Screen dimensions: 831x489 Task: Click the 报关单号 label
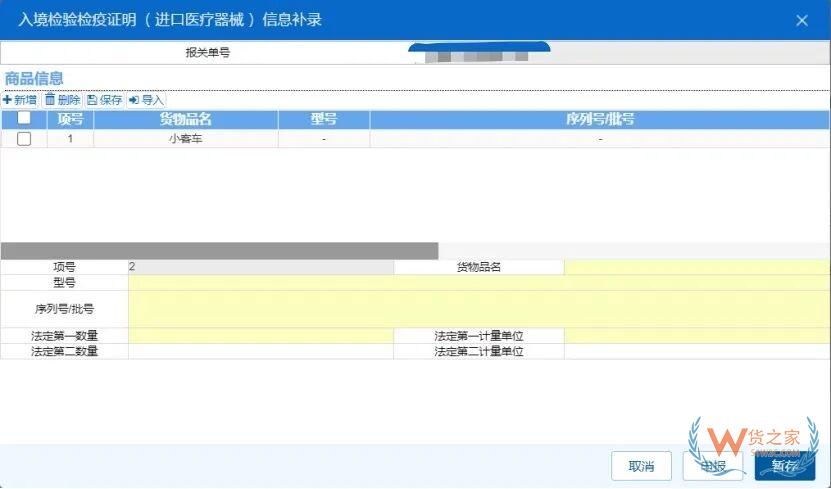coord(208,52)
